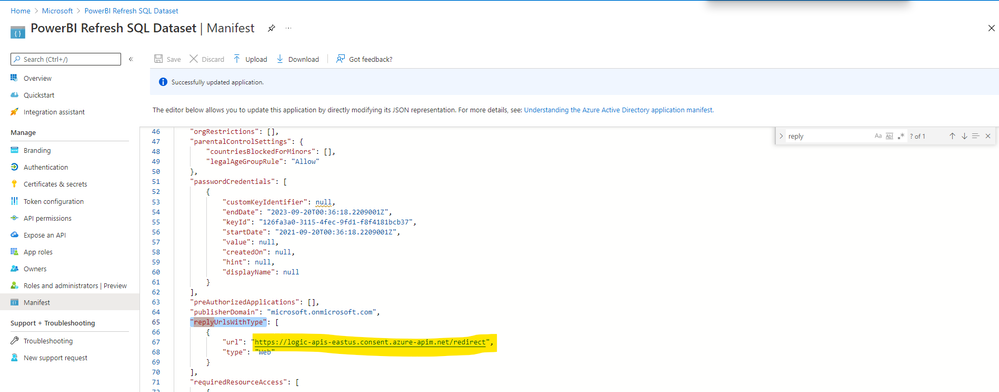This screenshot has height=392, width=999.
Task: Click the Save toolbar button
Action: [x=168, y=59]
